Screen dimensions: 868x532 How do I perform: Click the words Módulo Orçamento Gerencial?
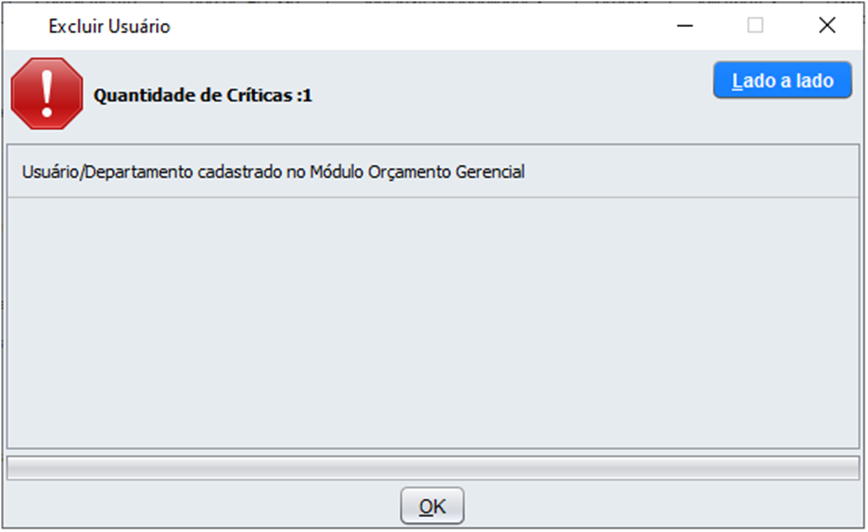click(x=417, y=172)
